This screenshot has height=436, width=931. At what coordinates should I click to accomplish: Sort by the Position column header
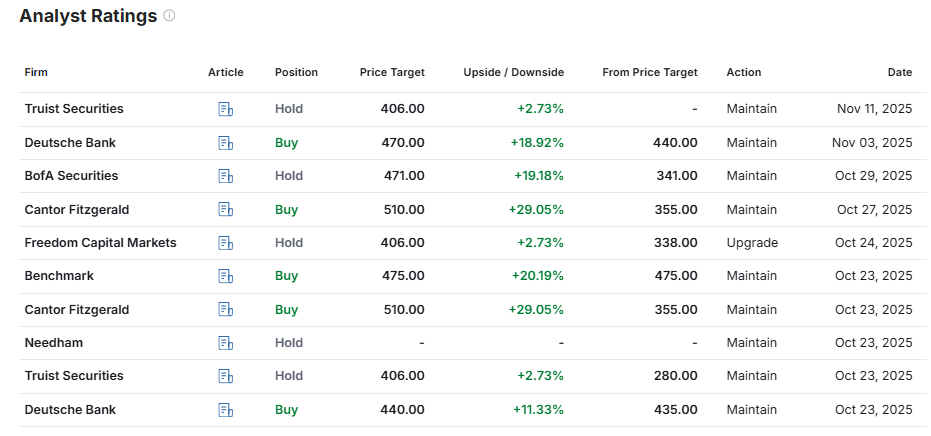click(296, 72)
